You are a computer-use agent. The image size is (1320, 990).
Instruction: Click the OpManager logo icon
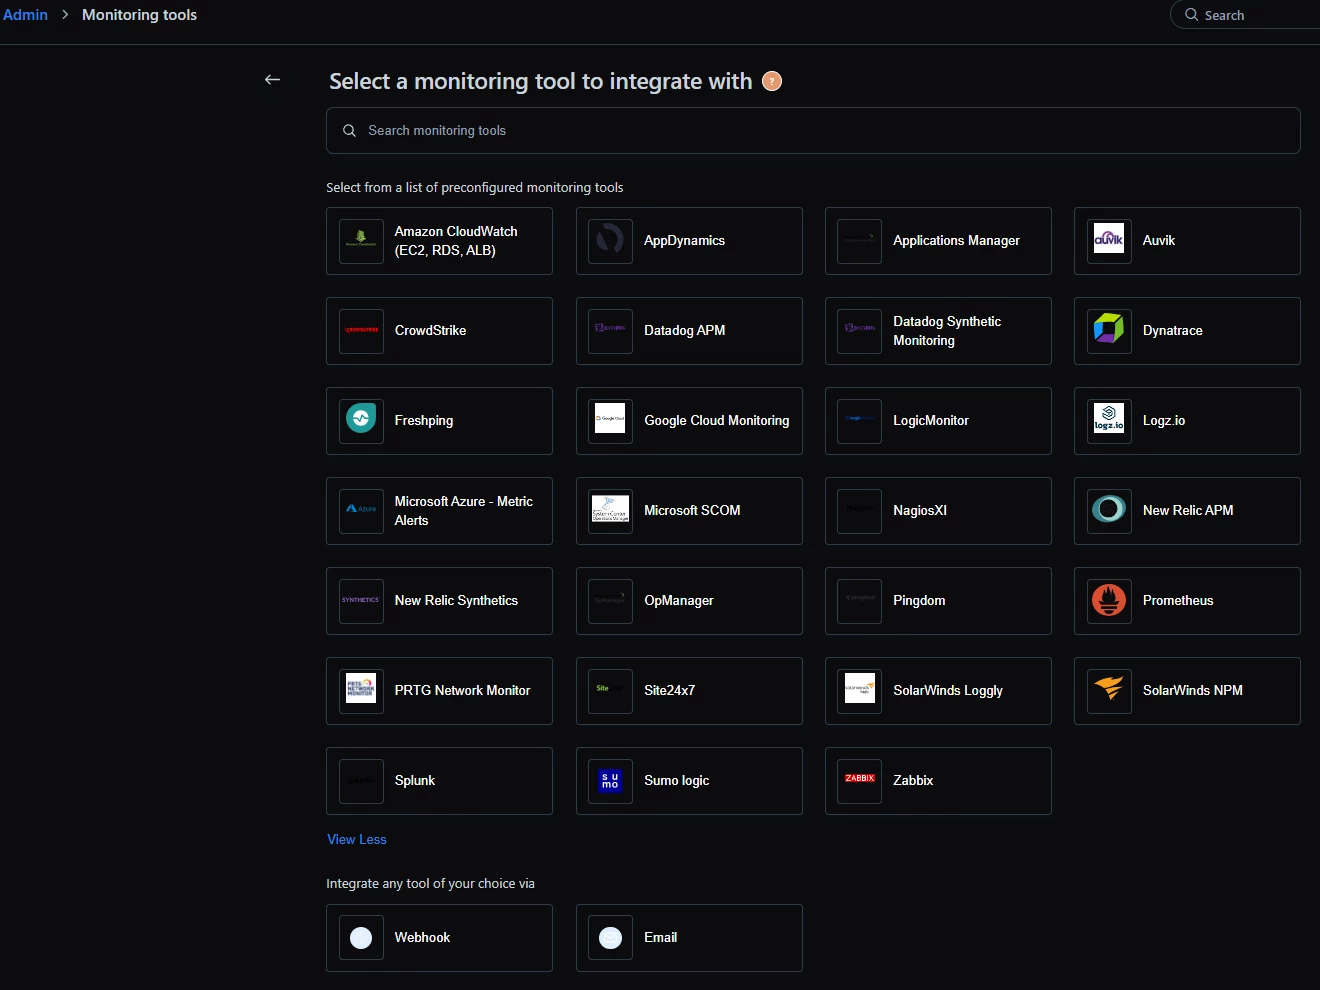[x=610, y=601]
